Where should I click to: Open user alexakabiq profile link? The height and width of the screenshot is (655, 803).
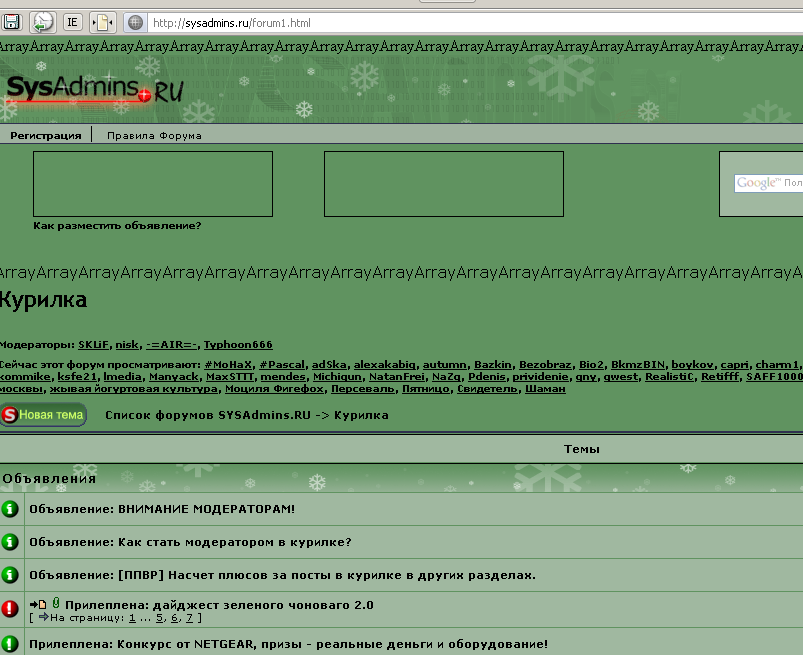[385, 365]
